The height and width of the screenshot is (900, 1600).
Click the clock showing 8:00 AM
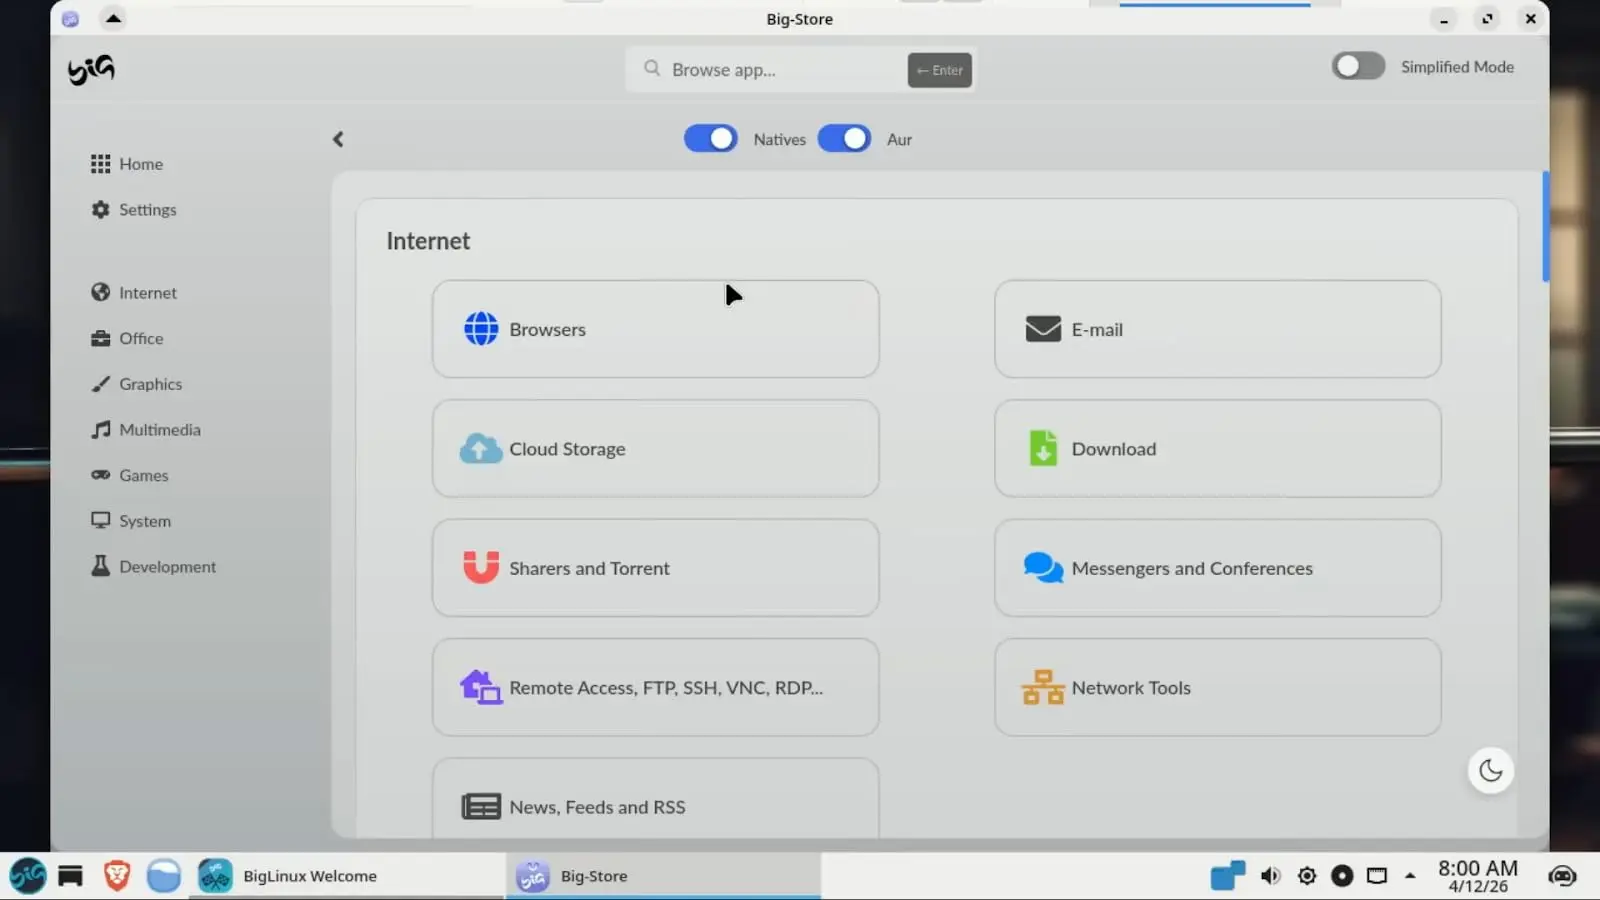pos(1477,876)
